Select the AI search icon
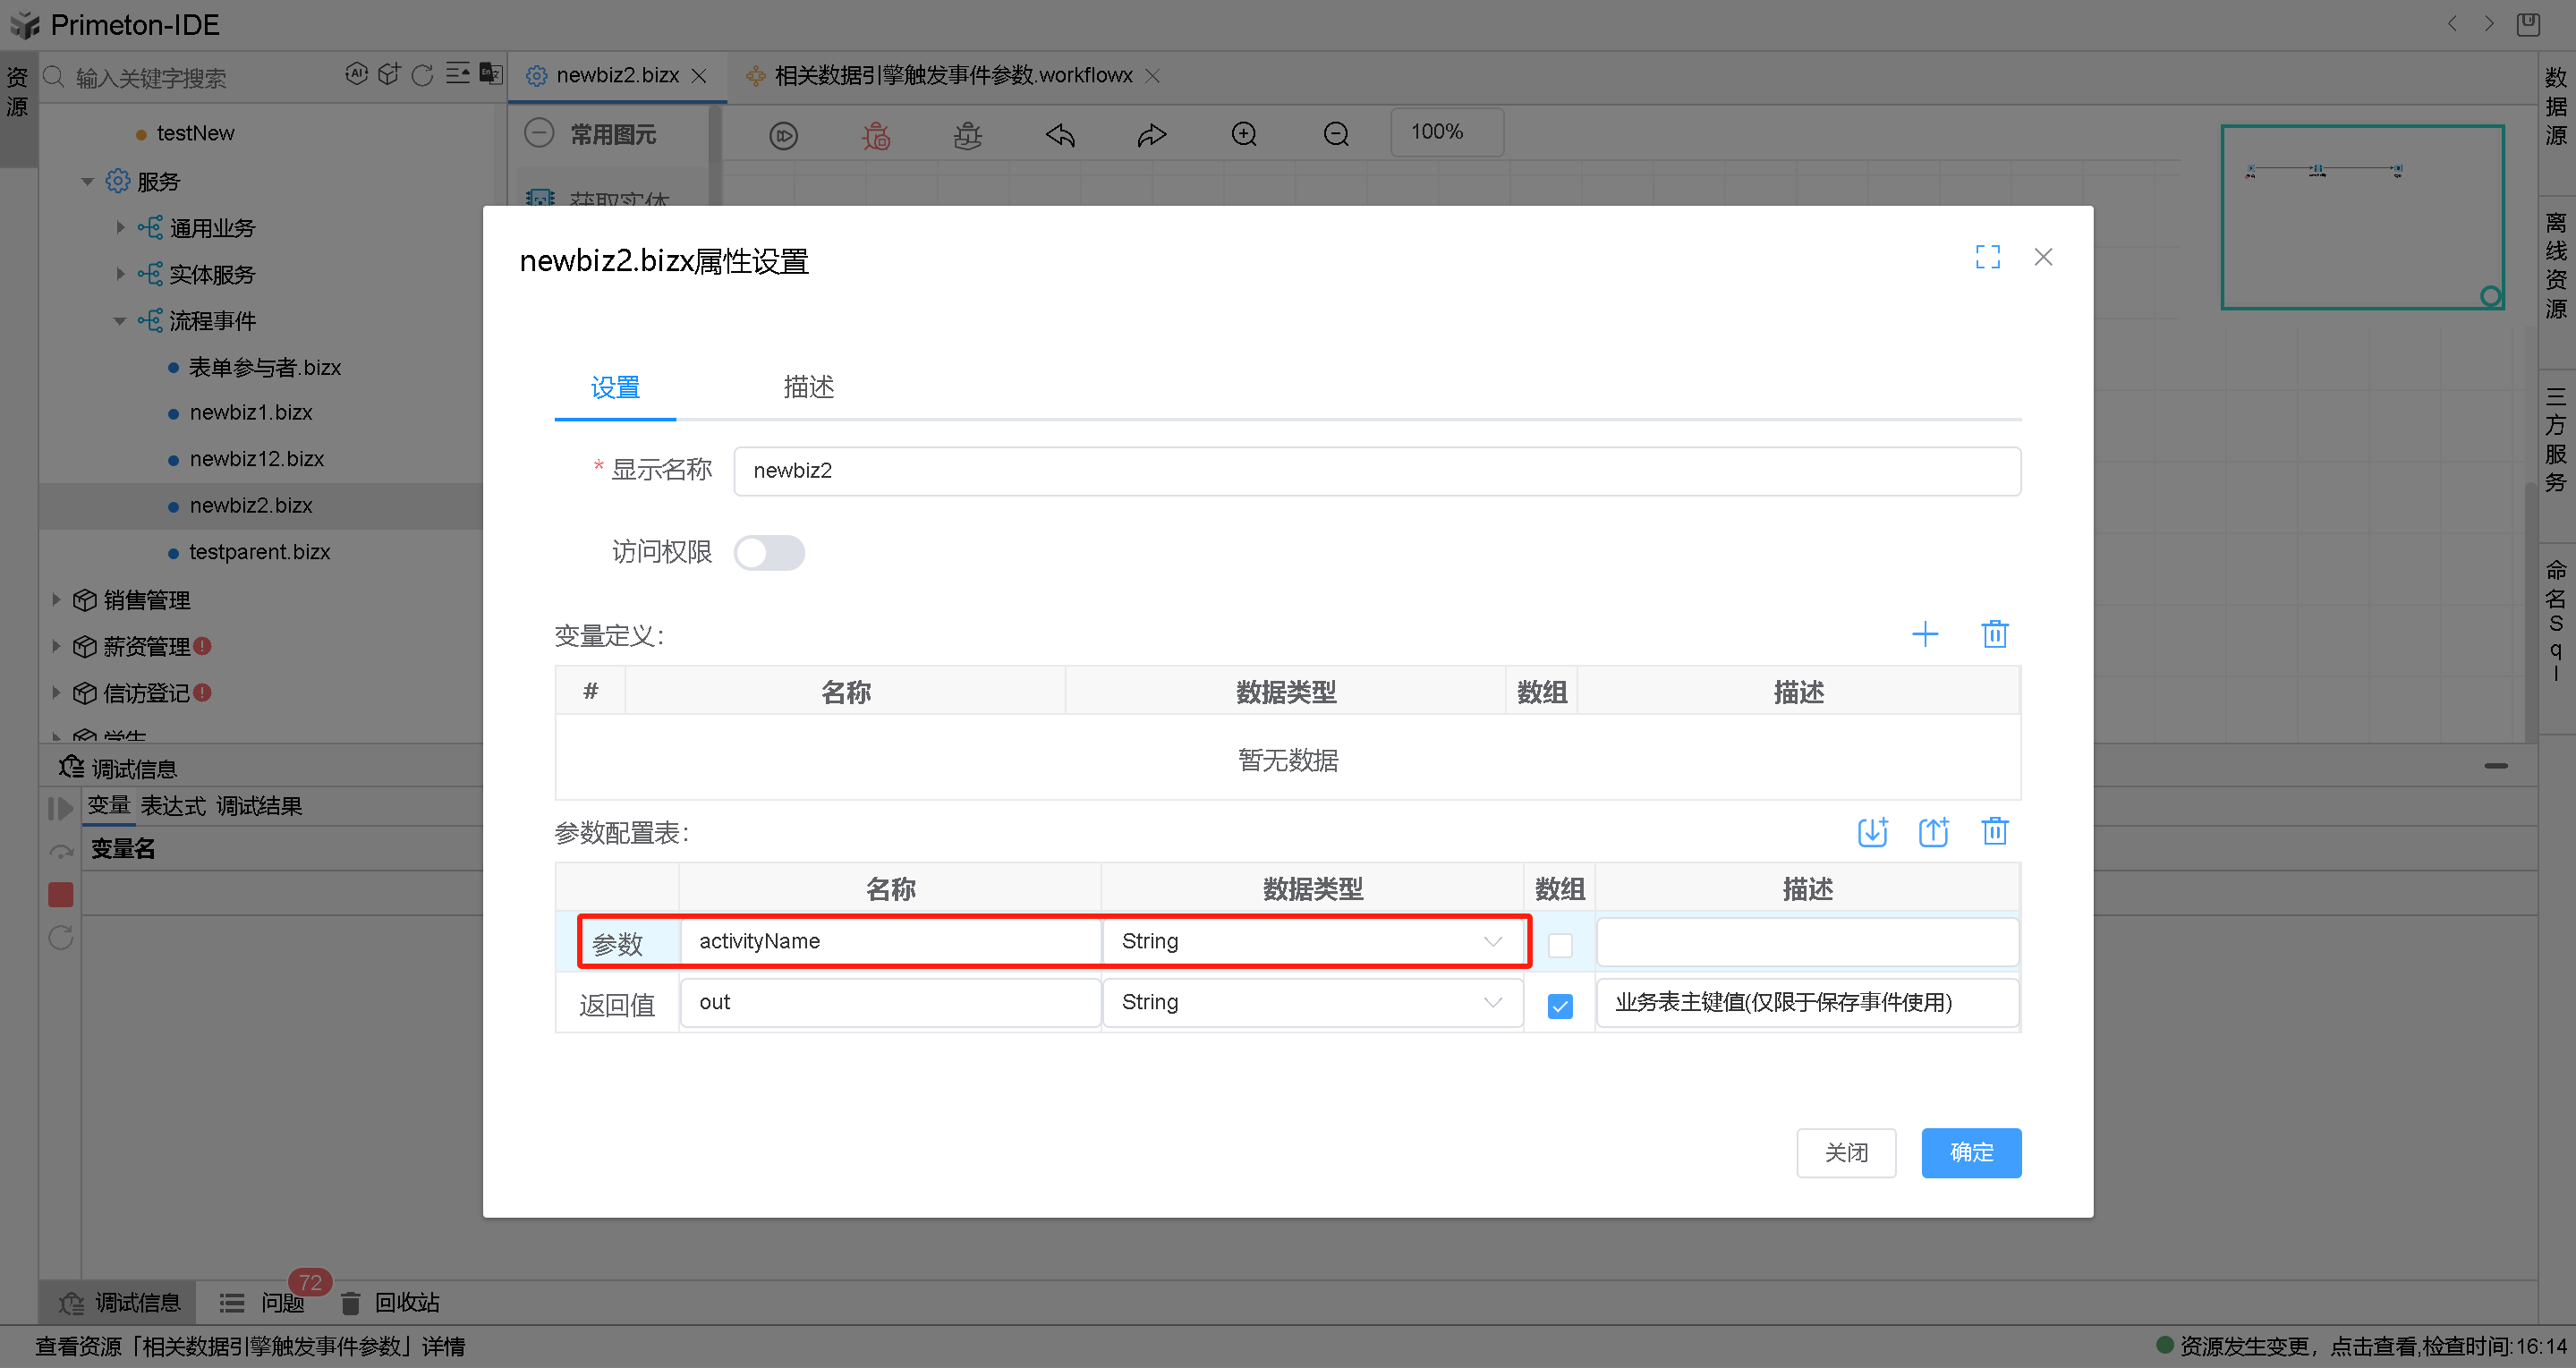2576x1368 pixels. [357, 74]
